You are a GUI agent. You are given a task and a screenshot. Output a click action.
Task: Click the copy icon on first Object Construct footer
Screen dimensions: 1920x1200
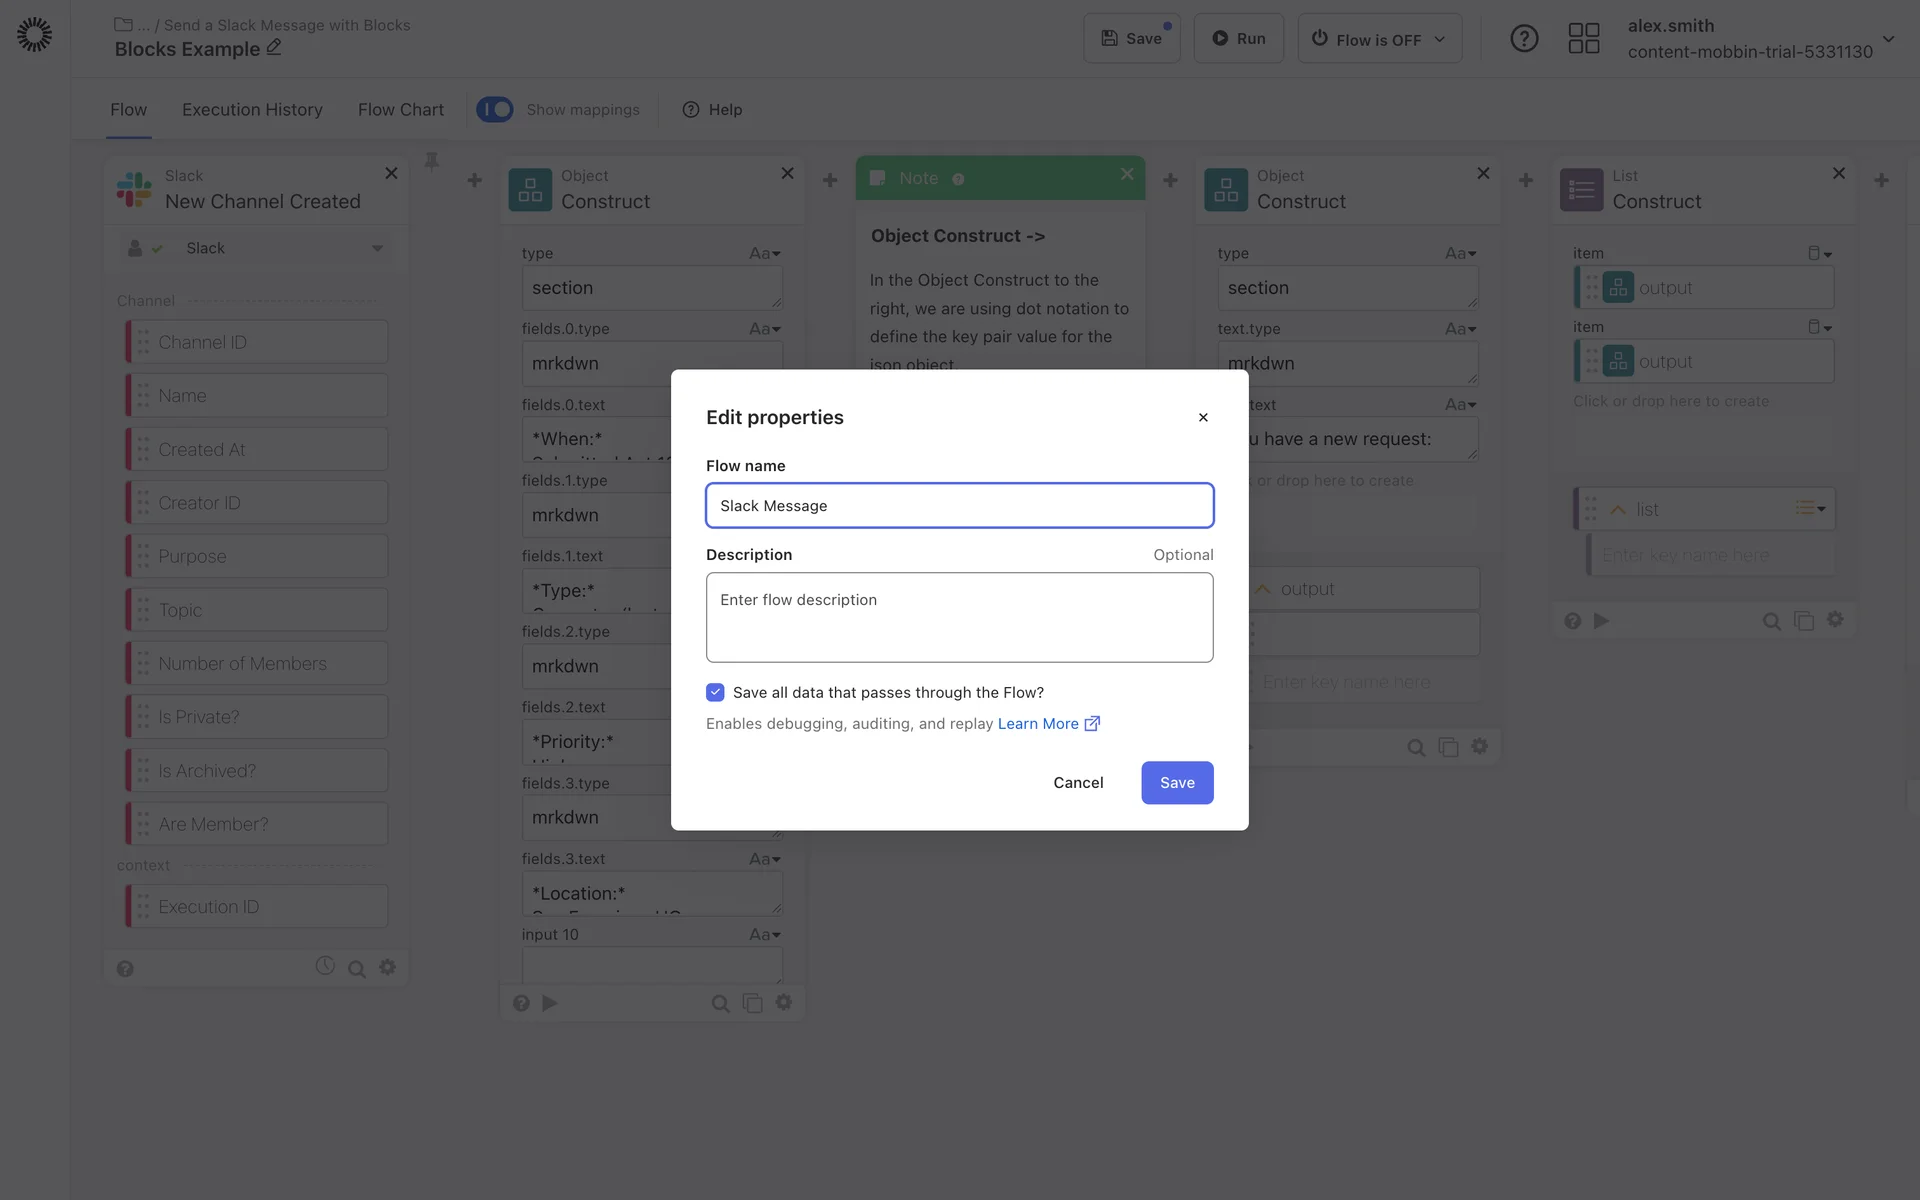752,1003
